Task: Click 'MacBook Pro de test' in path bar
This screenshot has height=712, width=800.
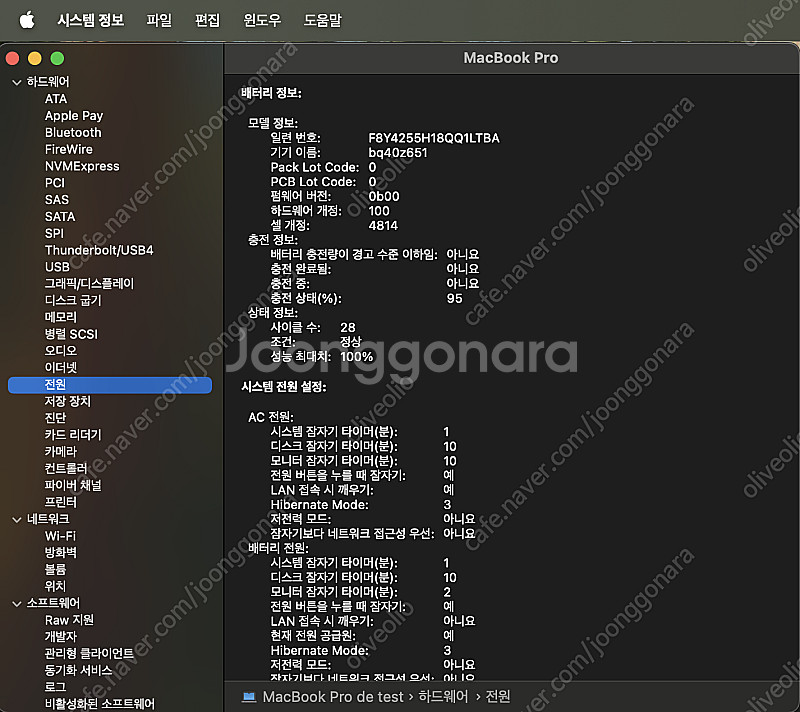Action: coord(333,697)
